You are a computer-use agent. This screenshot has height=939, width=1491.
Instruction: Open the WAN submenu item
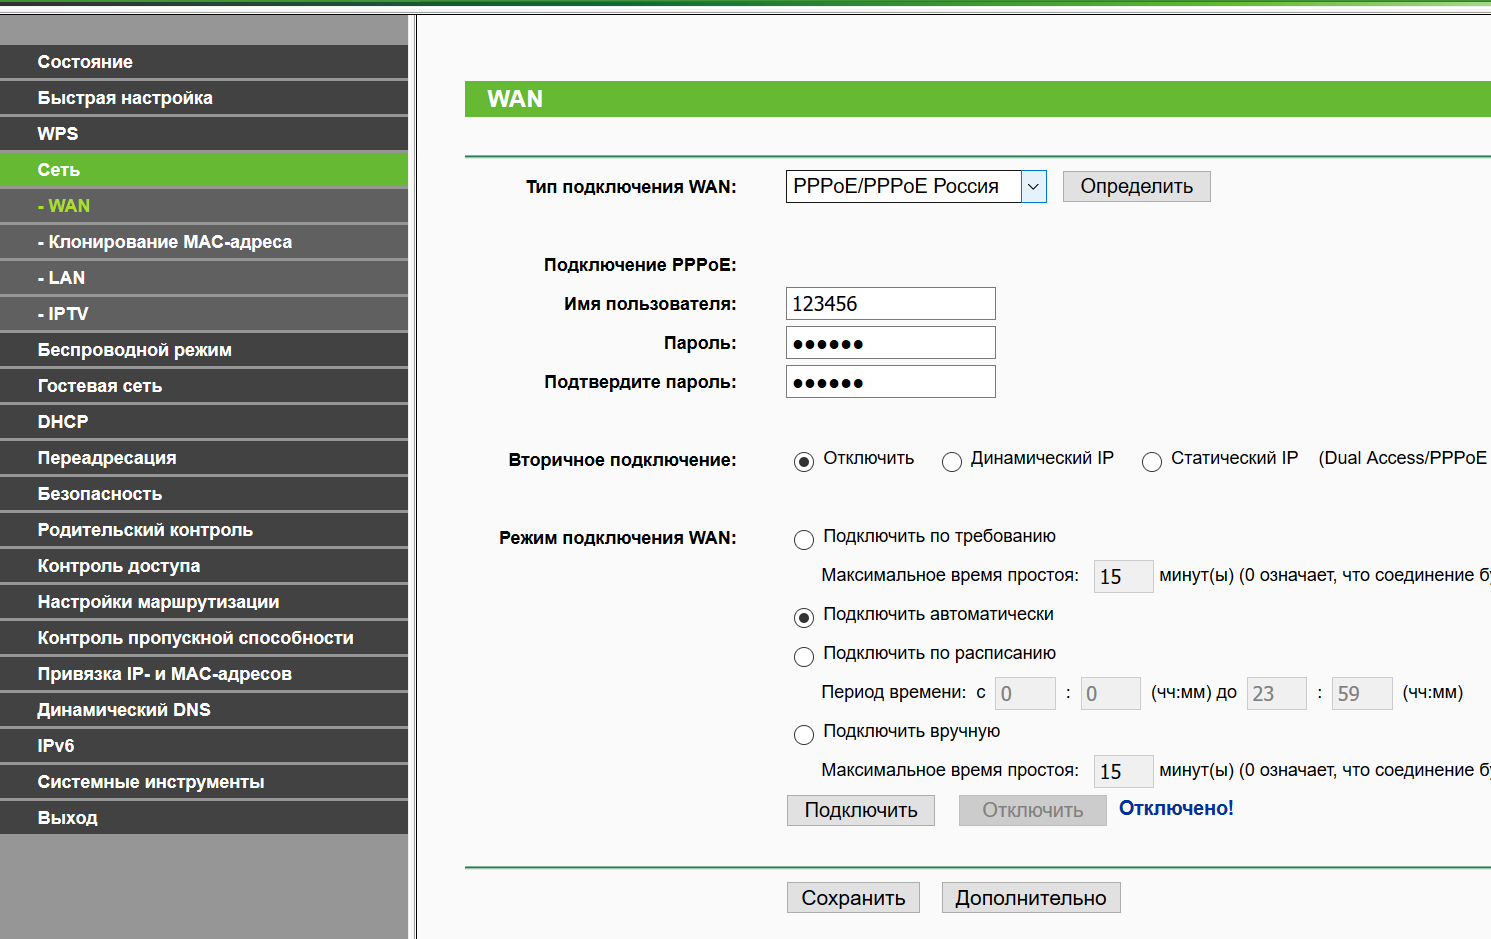204,206
